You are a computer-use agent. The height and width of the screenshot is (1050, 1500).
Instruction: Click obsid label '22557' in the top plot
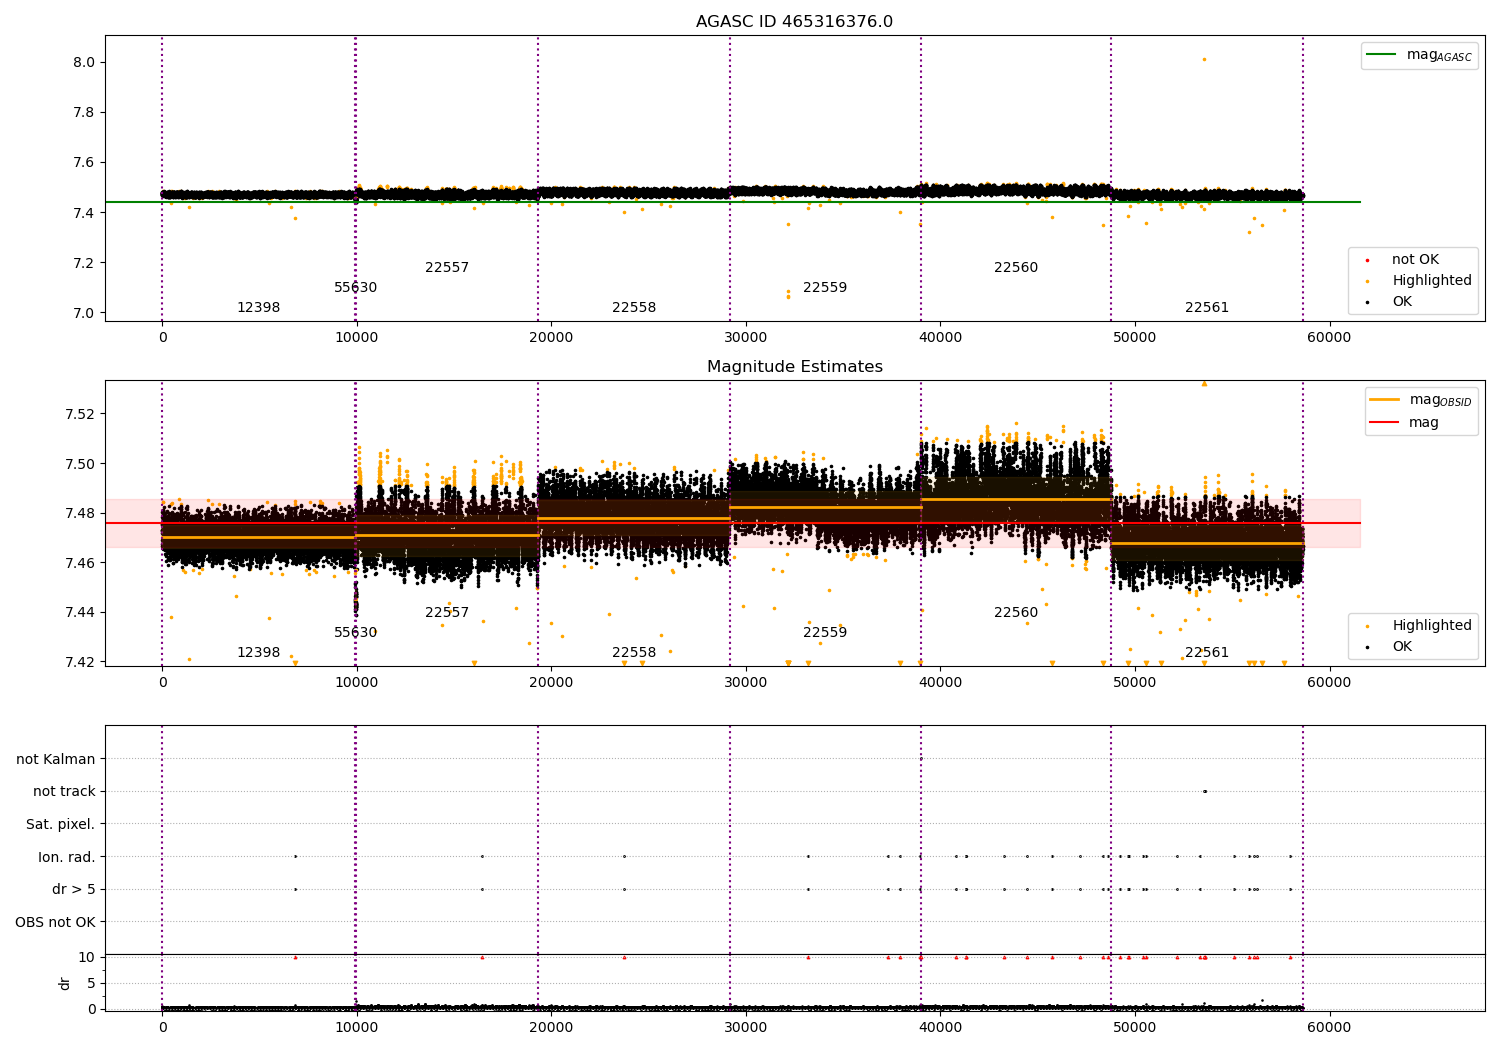[447, 268]
